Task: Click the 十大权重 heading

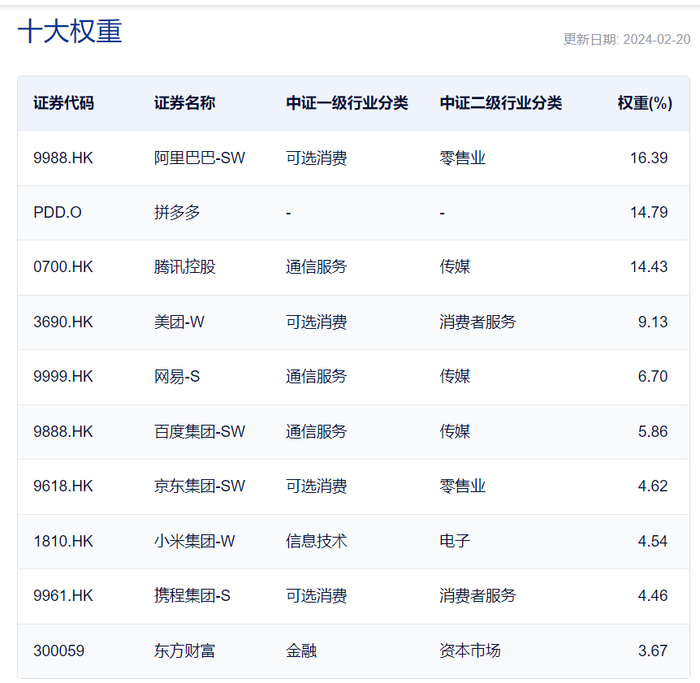Action: point(70,31)
